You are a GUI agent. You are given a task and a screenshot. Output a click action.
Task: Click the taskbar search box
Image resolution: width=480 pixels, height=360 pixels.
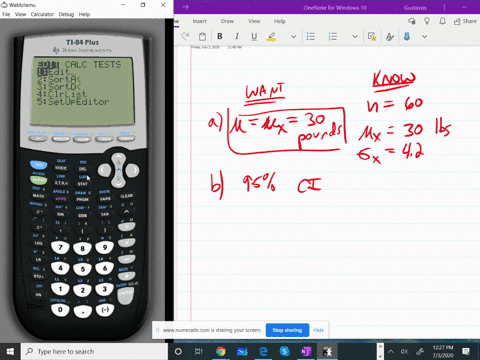(x=94, y=352)
